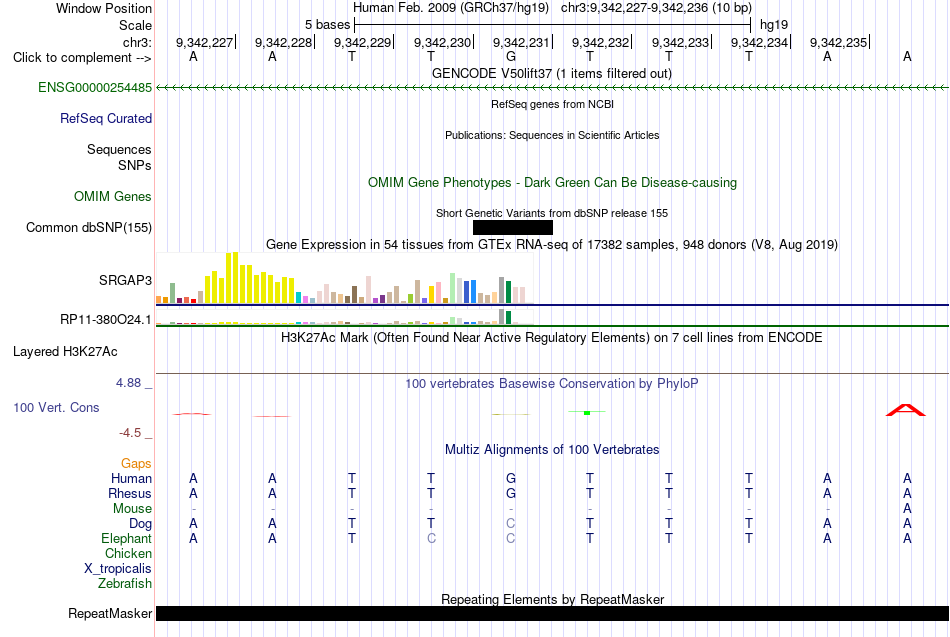Click the GENCODE V50lift37 track title

click(x=551, y=73)
